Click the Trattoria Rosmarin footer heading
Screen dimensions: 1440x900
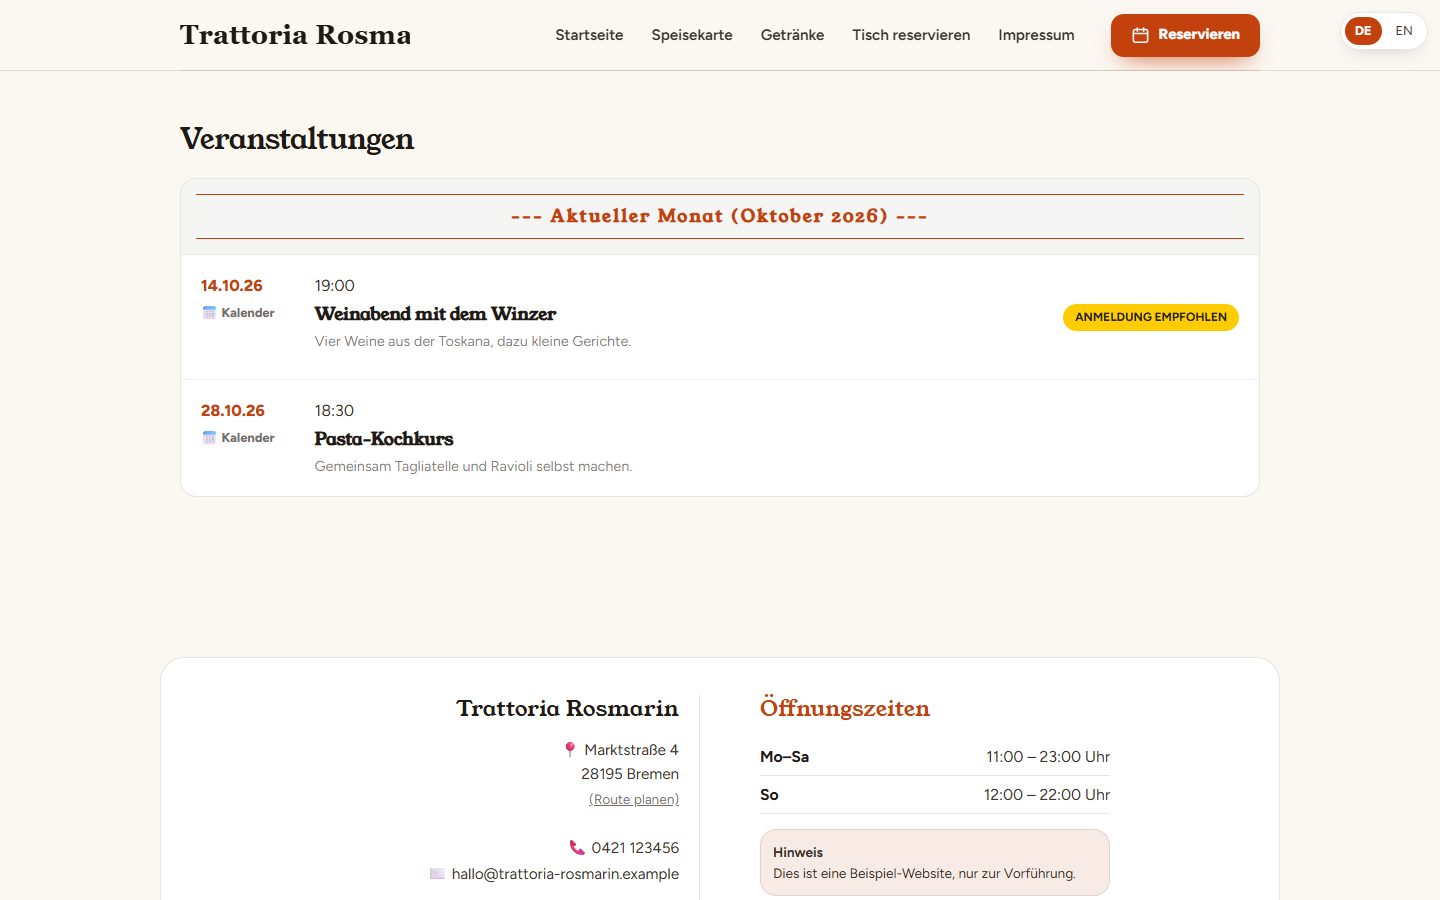[x=567, y=708]
